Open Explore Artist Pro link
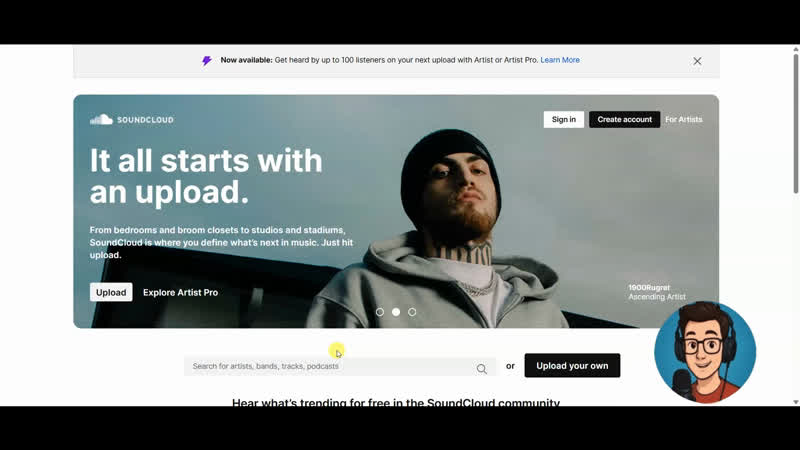Image resolution: width=800 pixels, height=450 pixels. tap(181, 292)
